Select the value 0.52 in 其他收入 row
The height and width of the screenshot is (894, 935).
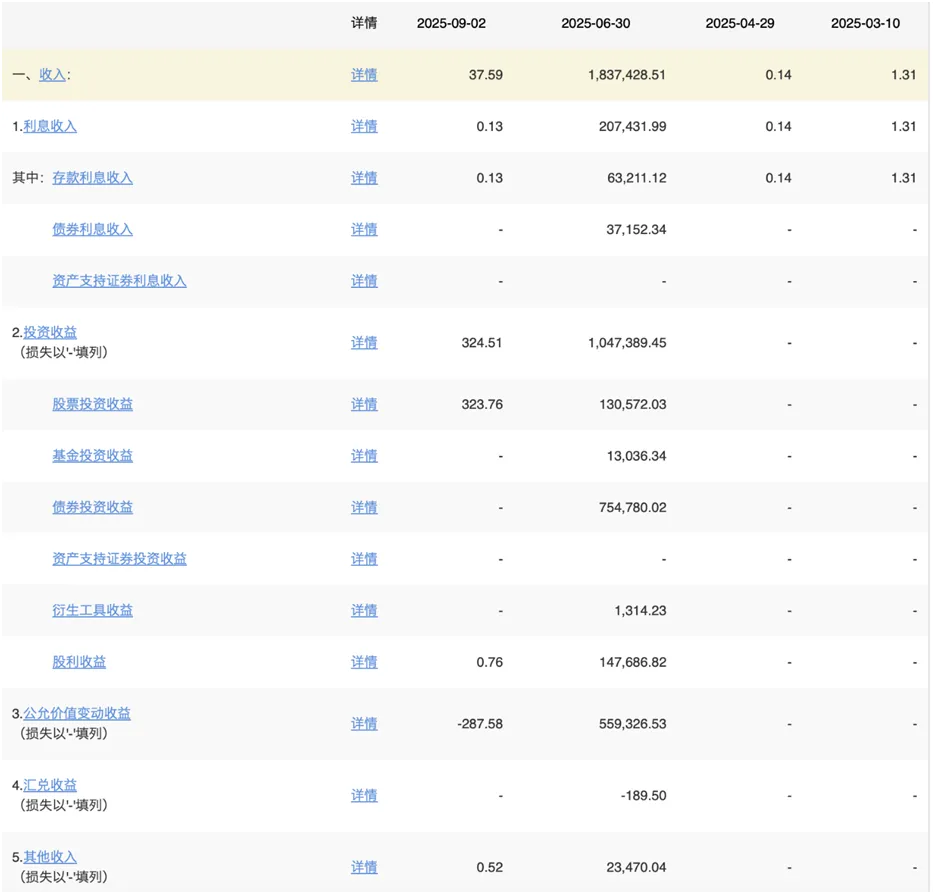tap(490, 867)
